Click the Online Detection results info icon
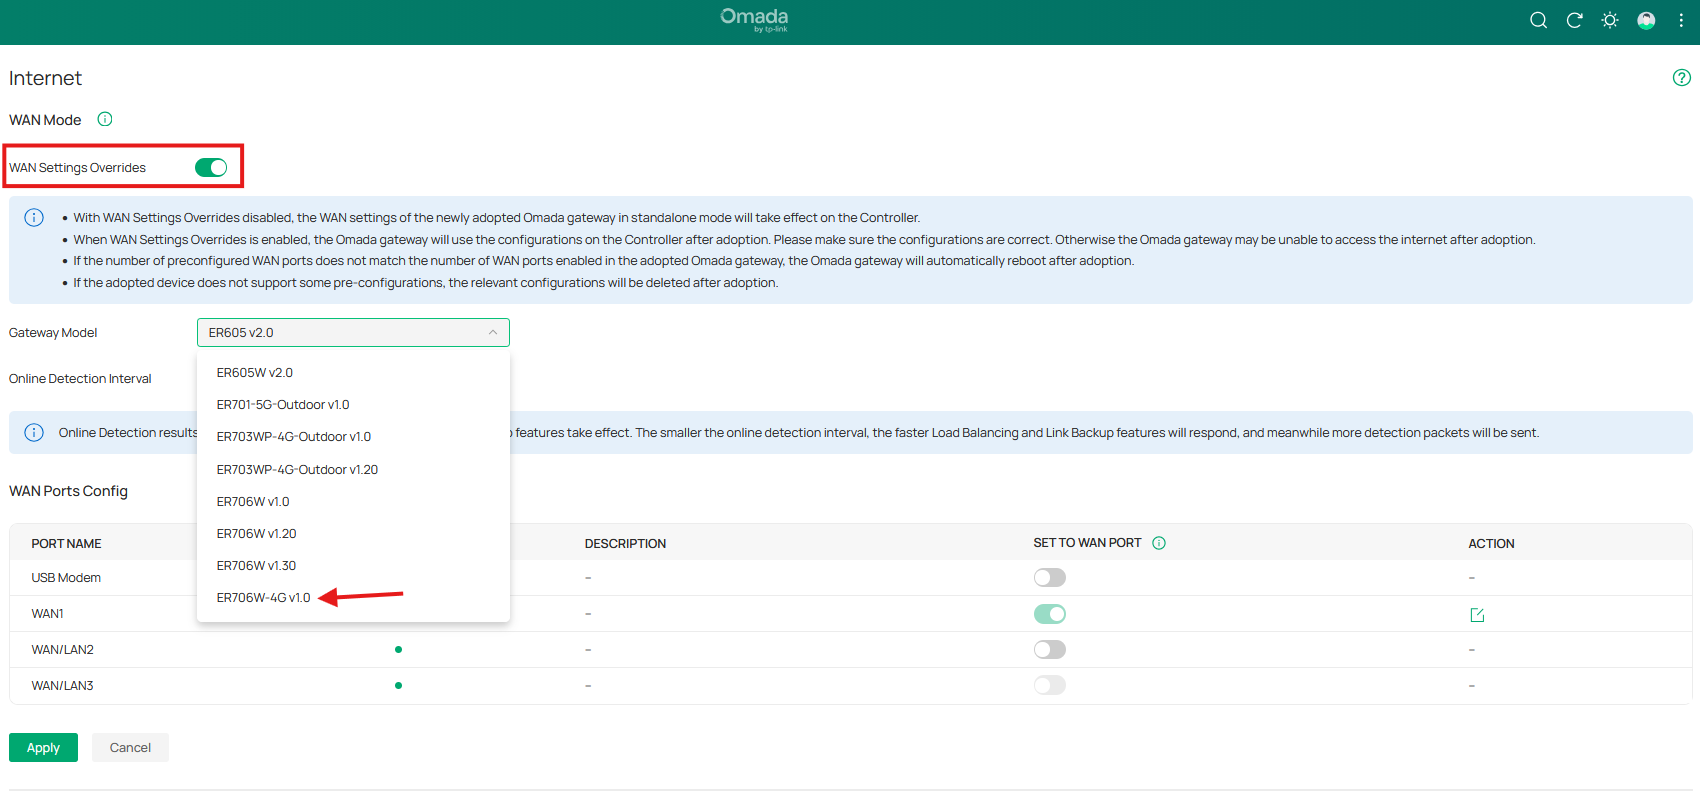Viewport: 1700px width, 801px height. [34, 433]
